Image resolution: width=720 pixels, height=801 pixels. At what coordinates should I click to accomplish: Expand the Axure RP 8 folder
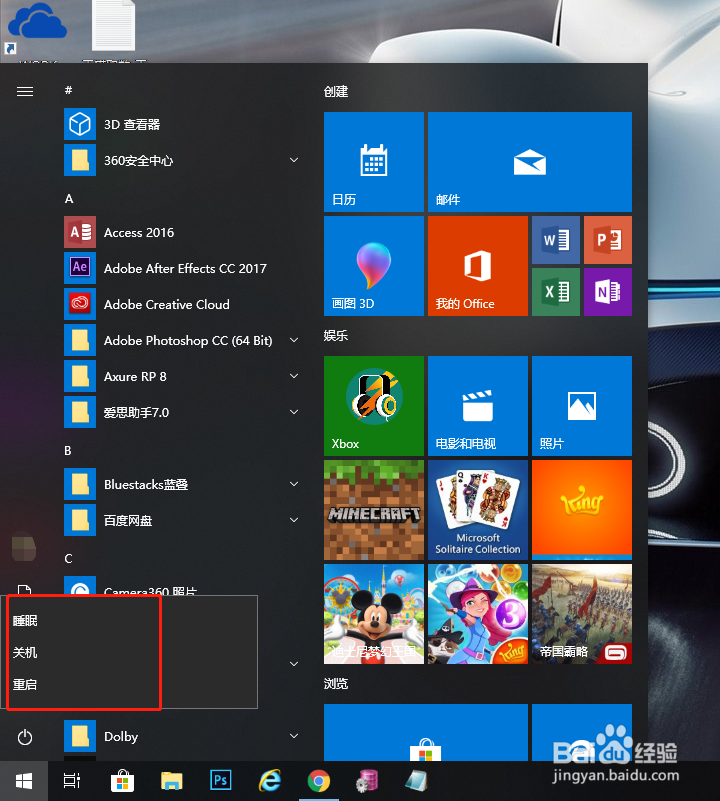click(x=294, y=376)
